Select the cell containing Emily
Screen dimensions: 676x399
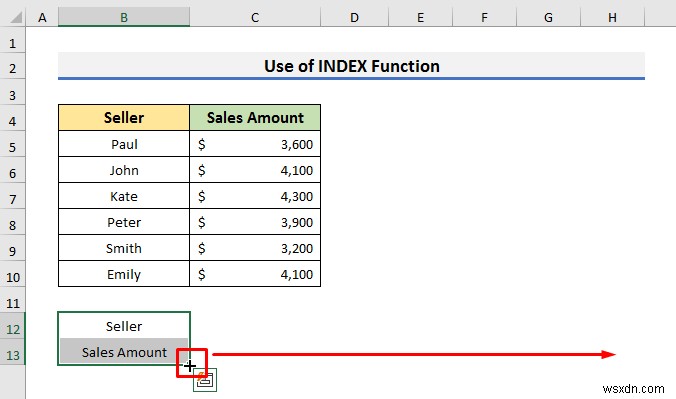click(124, 274)
